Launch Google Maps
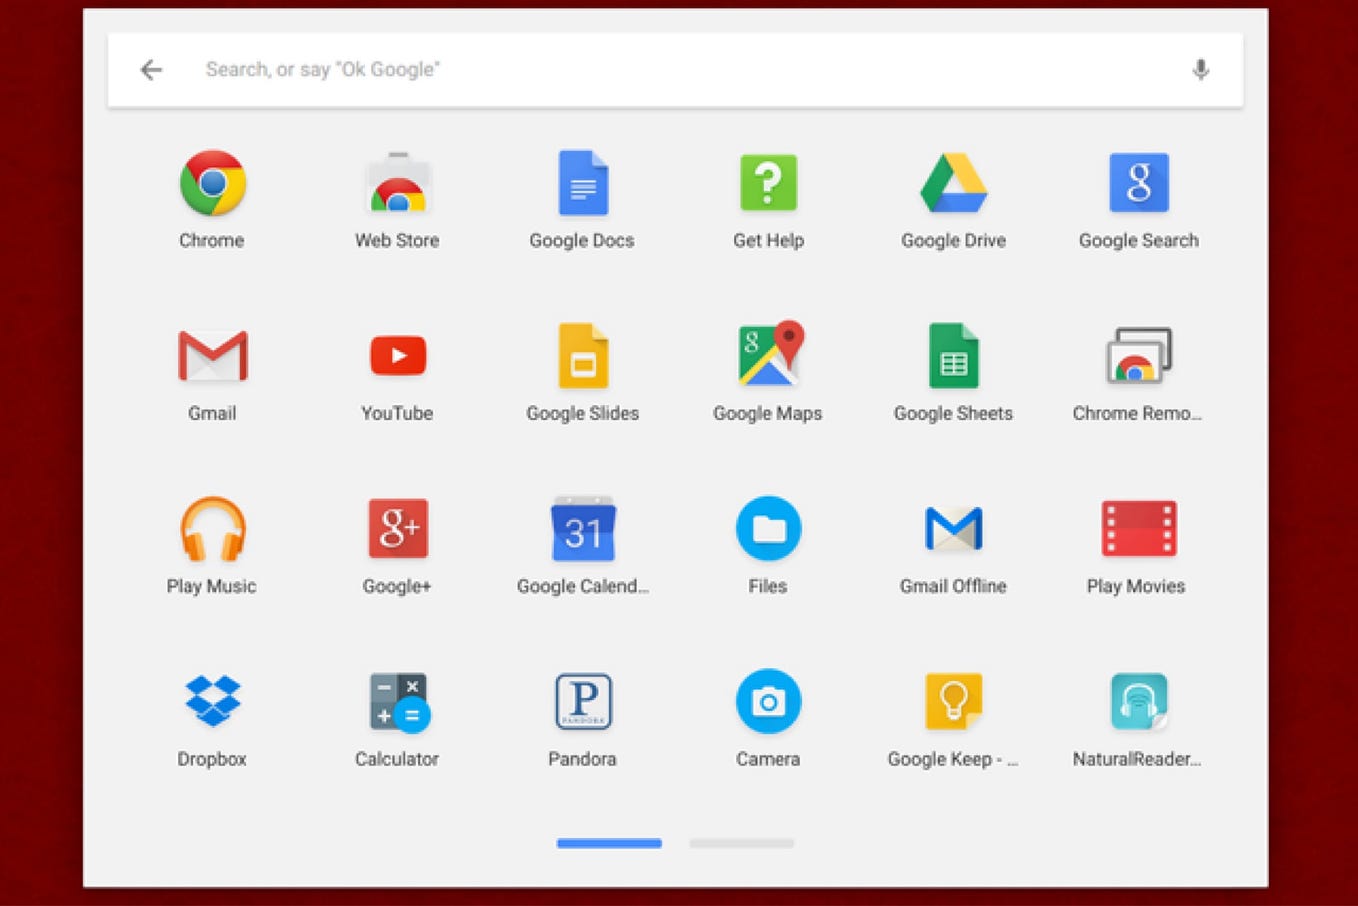This screenshot has width=1358, height=906. point(767,357)
